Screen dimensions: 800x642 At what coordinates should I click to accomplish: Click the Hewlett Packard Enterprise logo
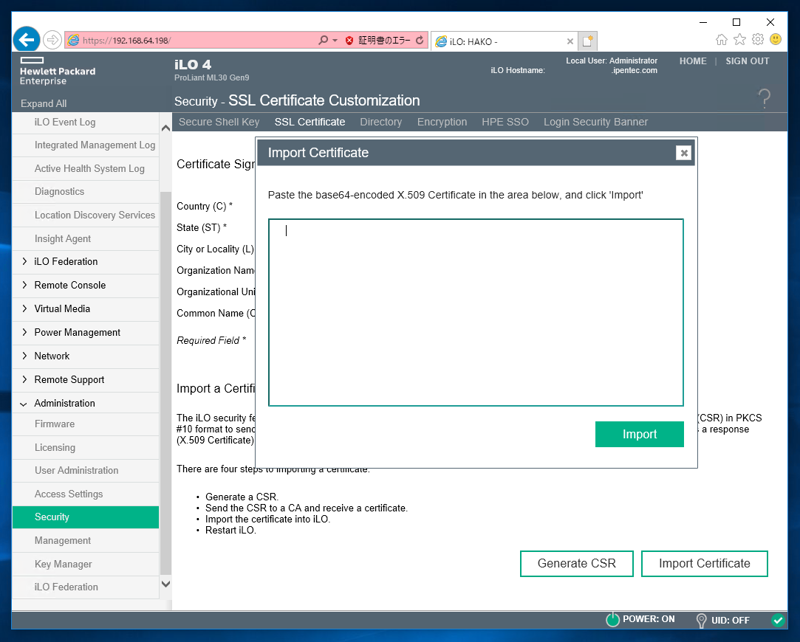[57, 71]
